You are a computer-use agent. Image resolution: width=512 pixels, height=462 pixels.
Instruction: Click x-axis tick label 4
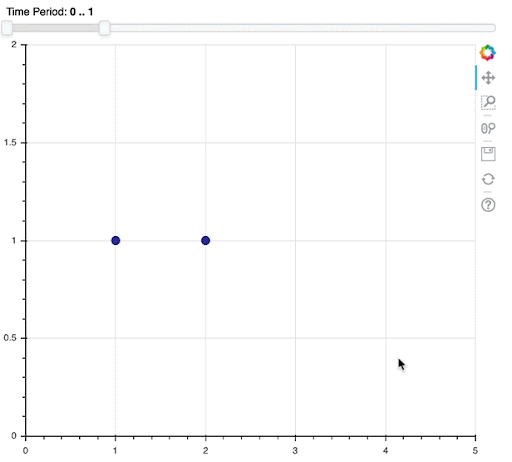(385, 451)
